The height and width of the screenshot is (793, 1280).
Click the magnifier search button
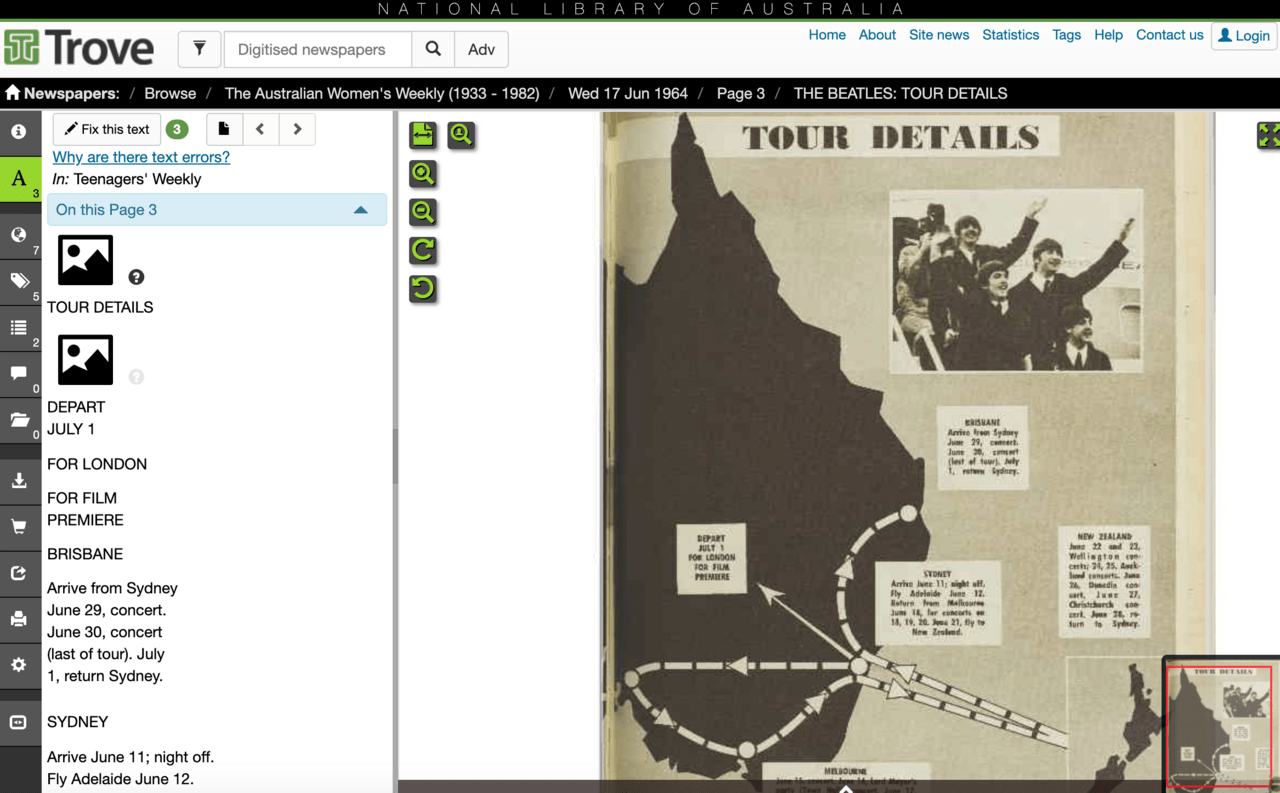(433, 49)
